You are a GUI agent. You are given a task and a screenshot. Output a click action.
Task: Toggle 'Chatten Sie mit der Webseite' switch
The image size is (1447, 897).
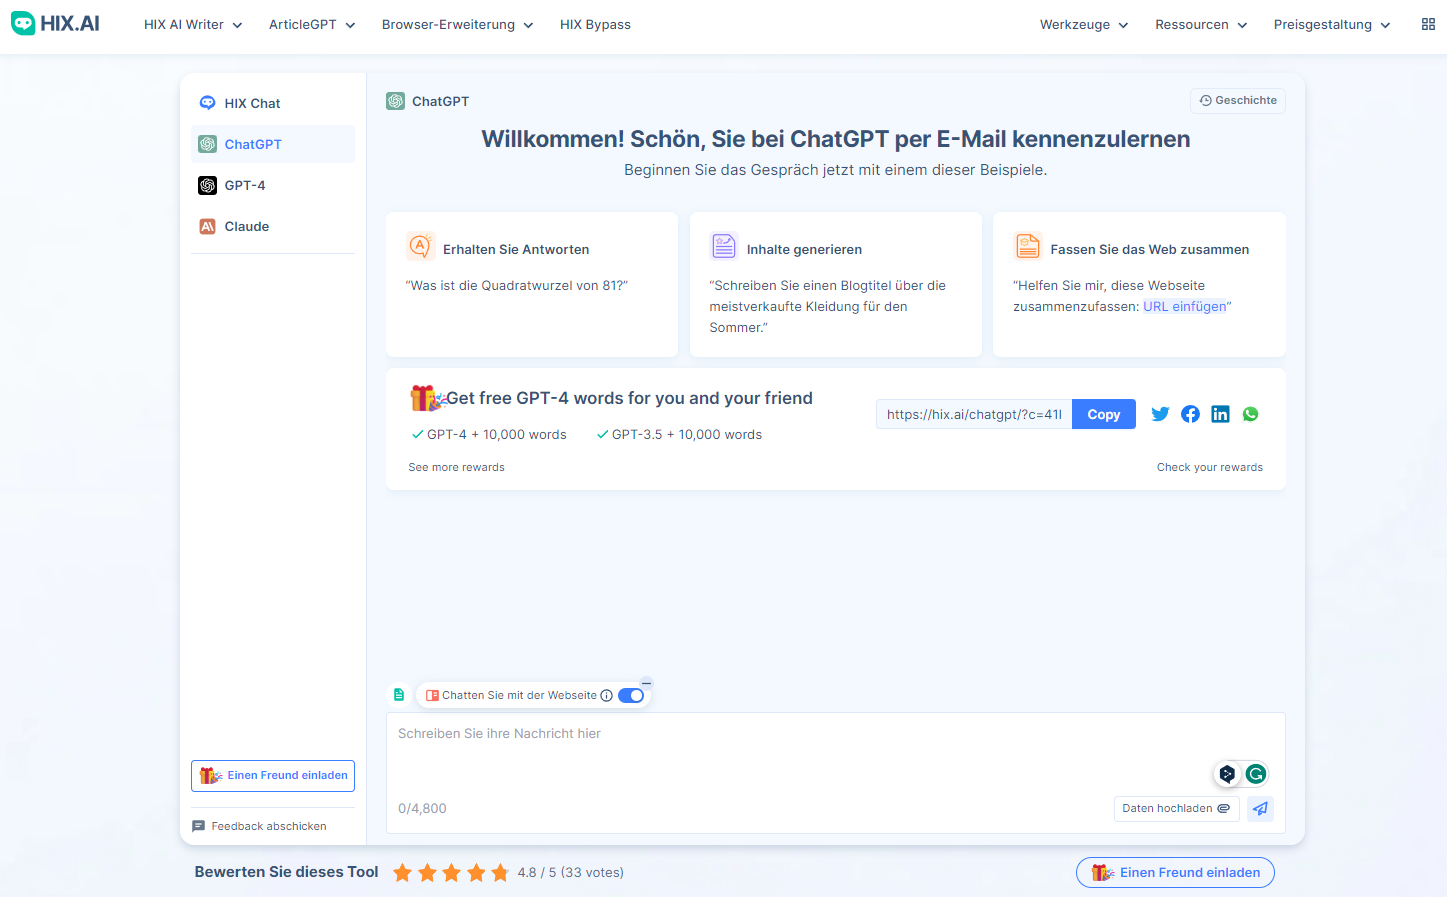pos(631,695)
